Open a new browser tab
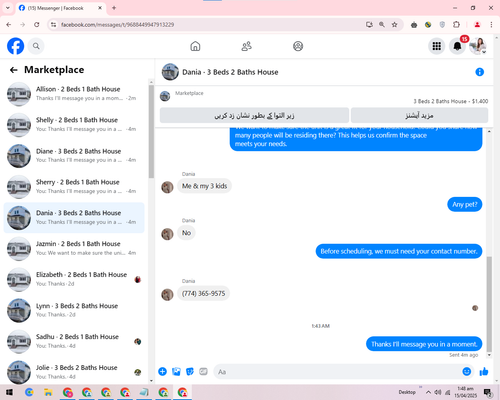This screenshot has width=500, height=400. (114, 8)
